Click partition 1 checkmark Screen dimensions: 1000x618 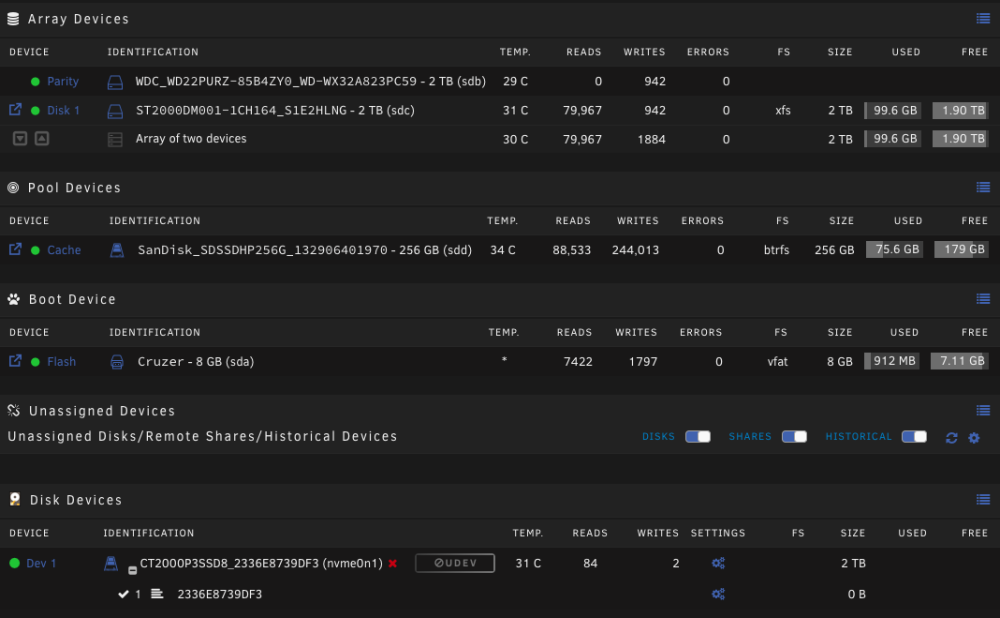[x=123, y=594]
